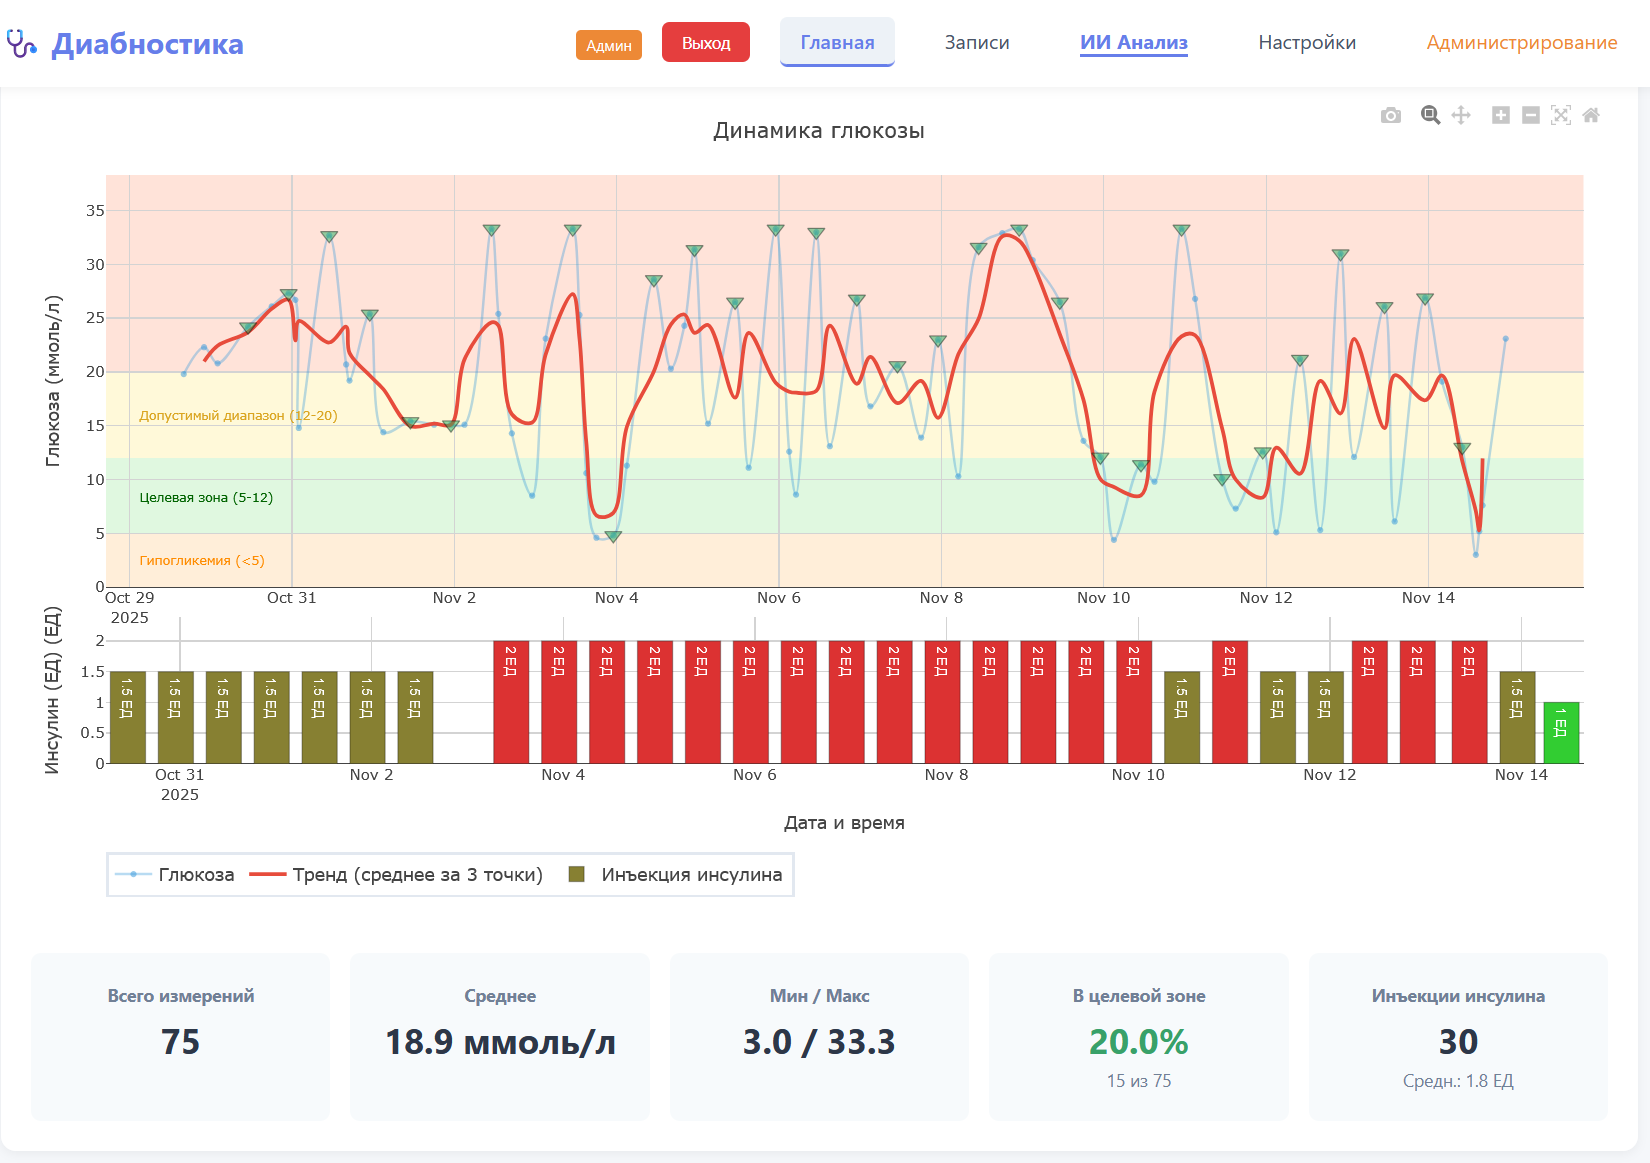Image resolution: width=1650 pixels, height=1163 pixels.
Task: Click the Диабностика site title
Action: (147, 44)
